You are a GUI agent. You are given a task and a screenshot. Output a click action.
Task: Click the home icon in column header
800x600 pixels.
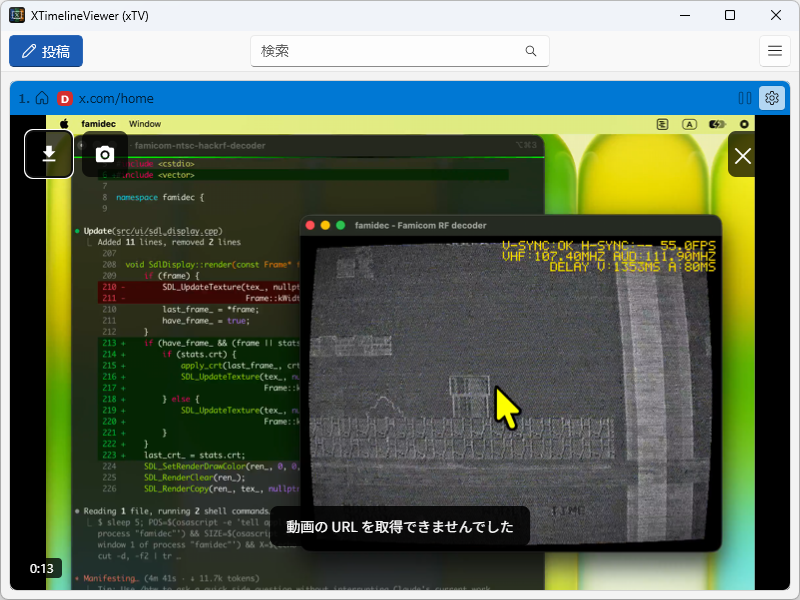[x=42, y=98]
